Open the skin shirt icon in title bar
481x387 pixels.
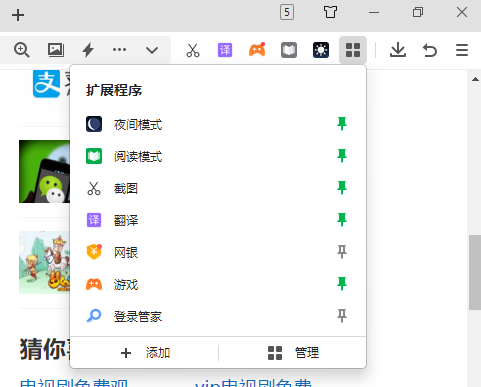[330, 12]
